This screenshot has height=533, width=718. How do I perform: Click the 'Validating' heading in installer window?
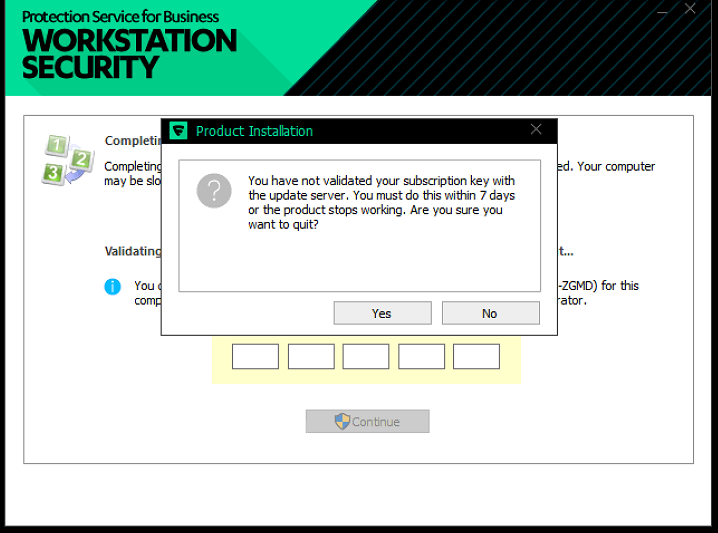click(x=133, y=251)
